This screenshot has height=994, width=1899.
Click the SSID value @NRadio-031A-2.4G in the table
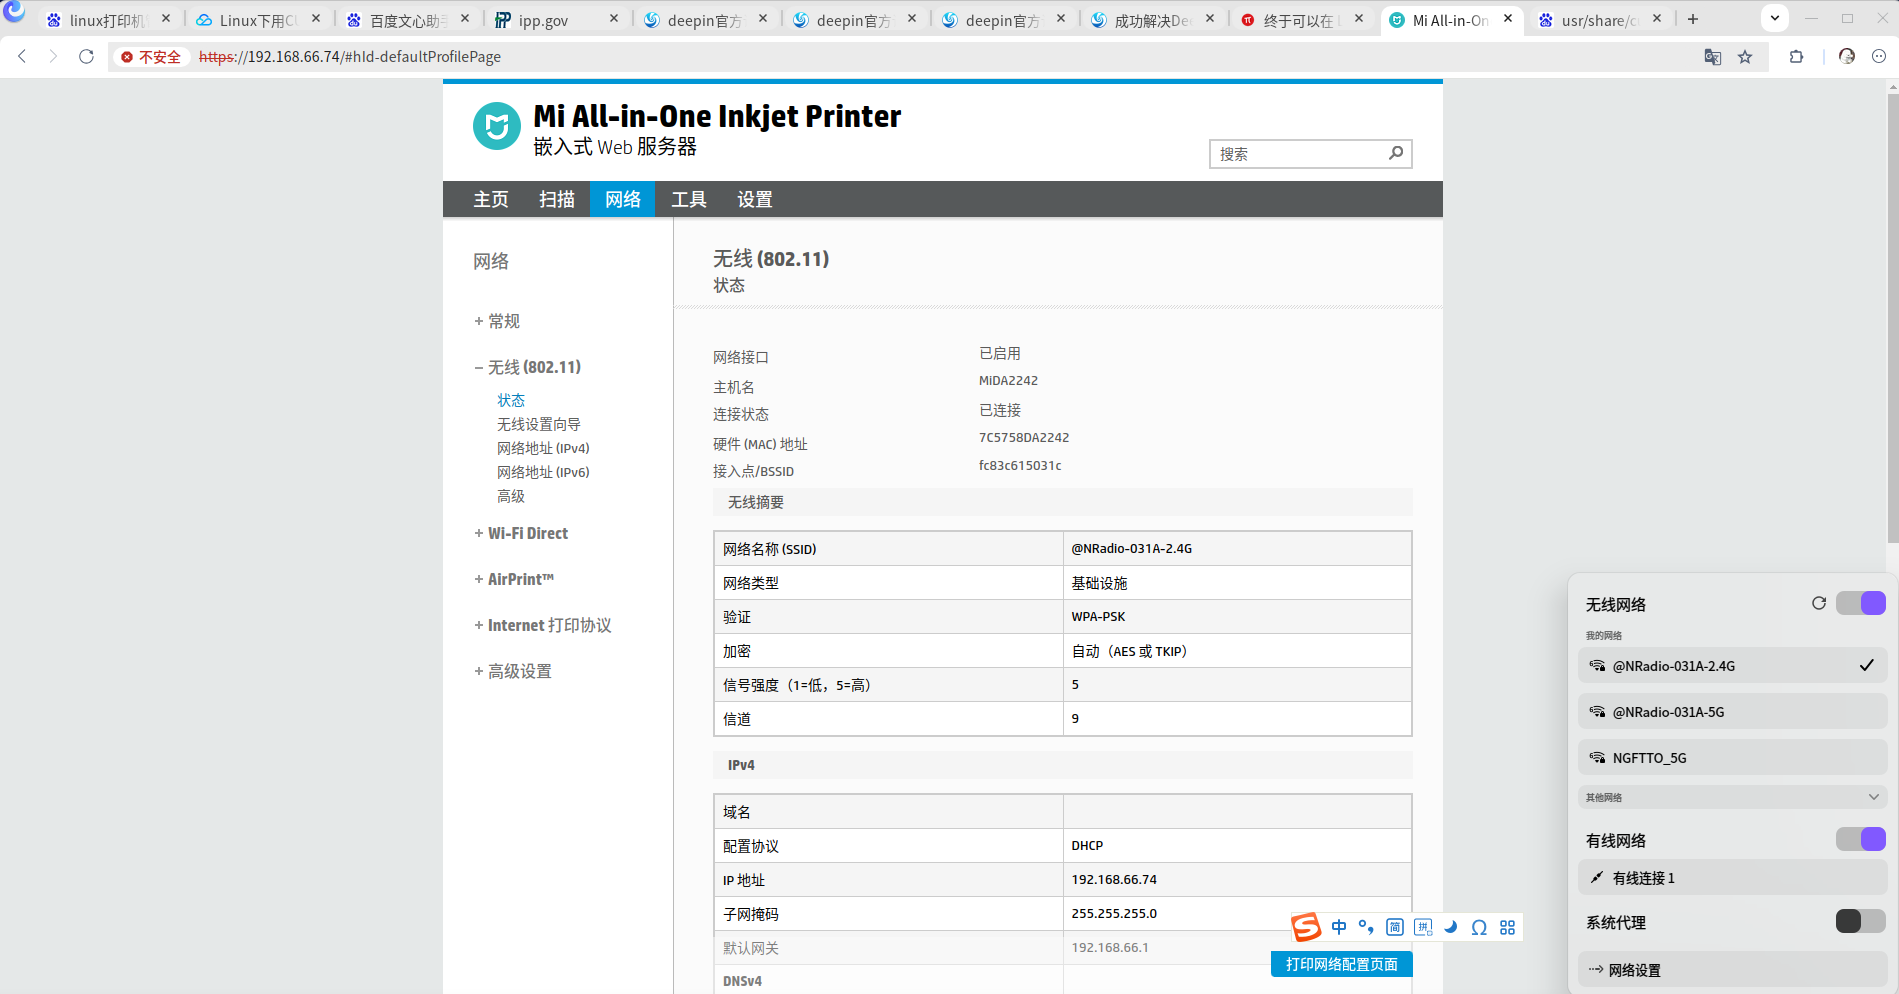click(x=1132, y=548)
